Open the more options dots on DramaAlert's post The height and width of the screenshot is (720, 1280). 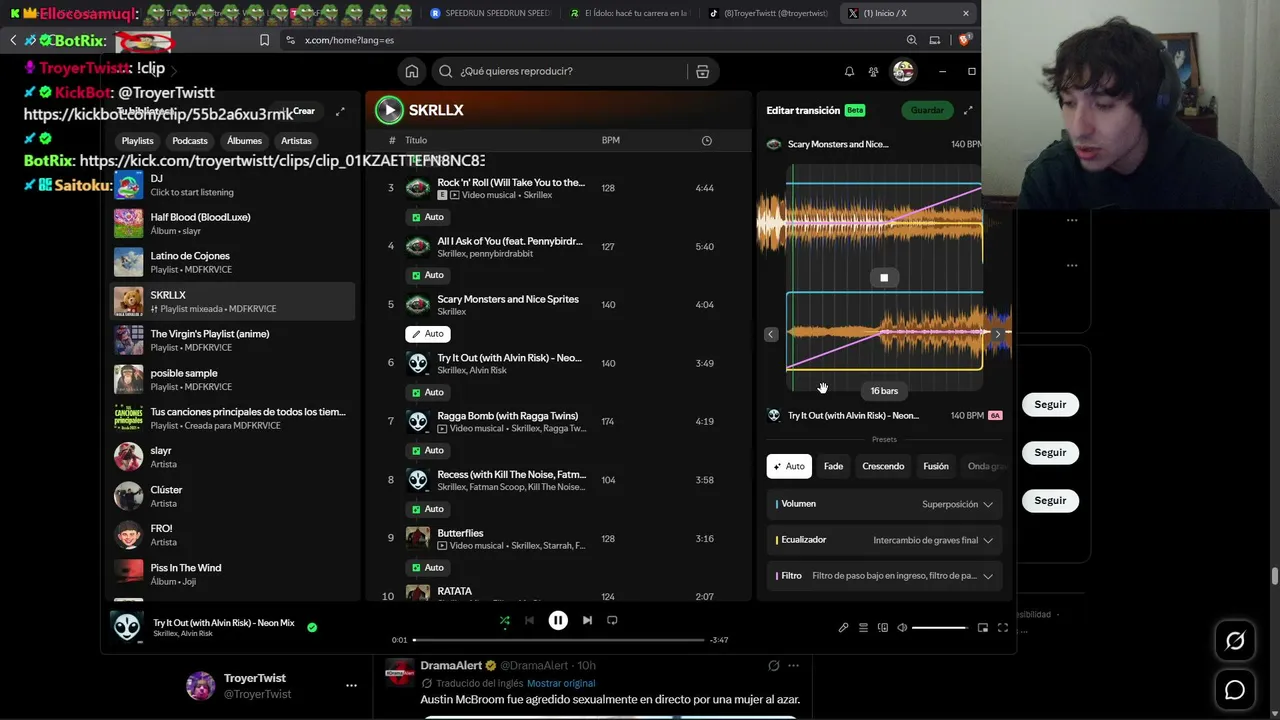coord(793,666)
